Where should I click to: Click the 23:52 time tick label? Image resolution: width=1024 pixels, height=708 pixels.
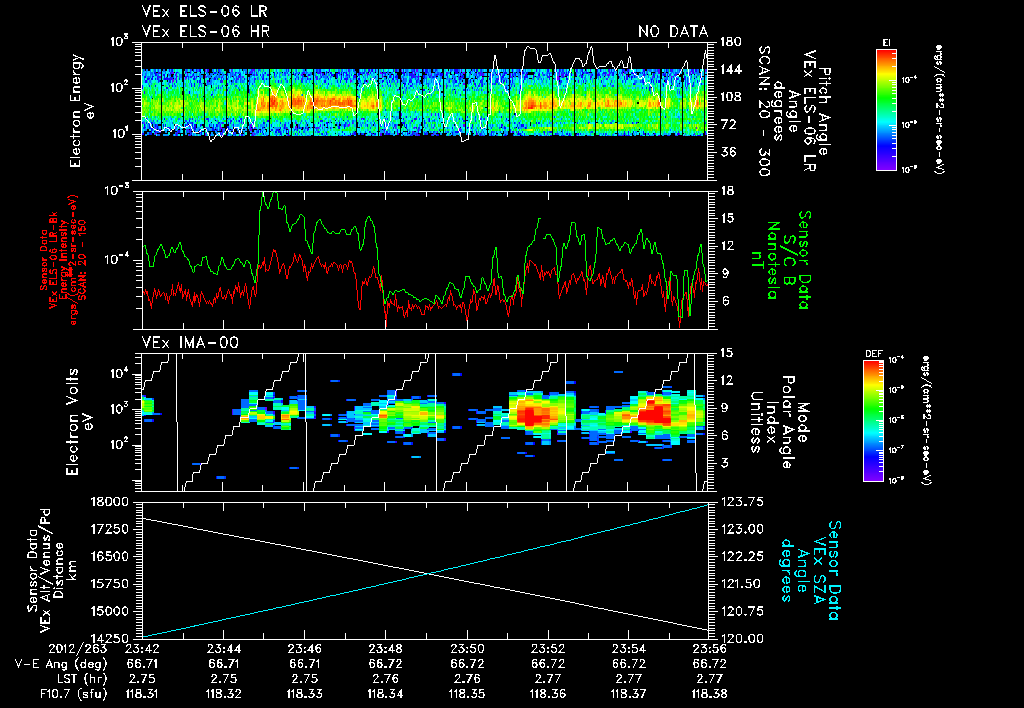tap(547, 649)
